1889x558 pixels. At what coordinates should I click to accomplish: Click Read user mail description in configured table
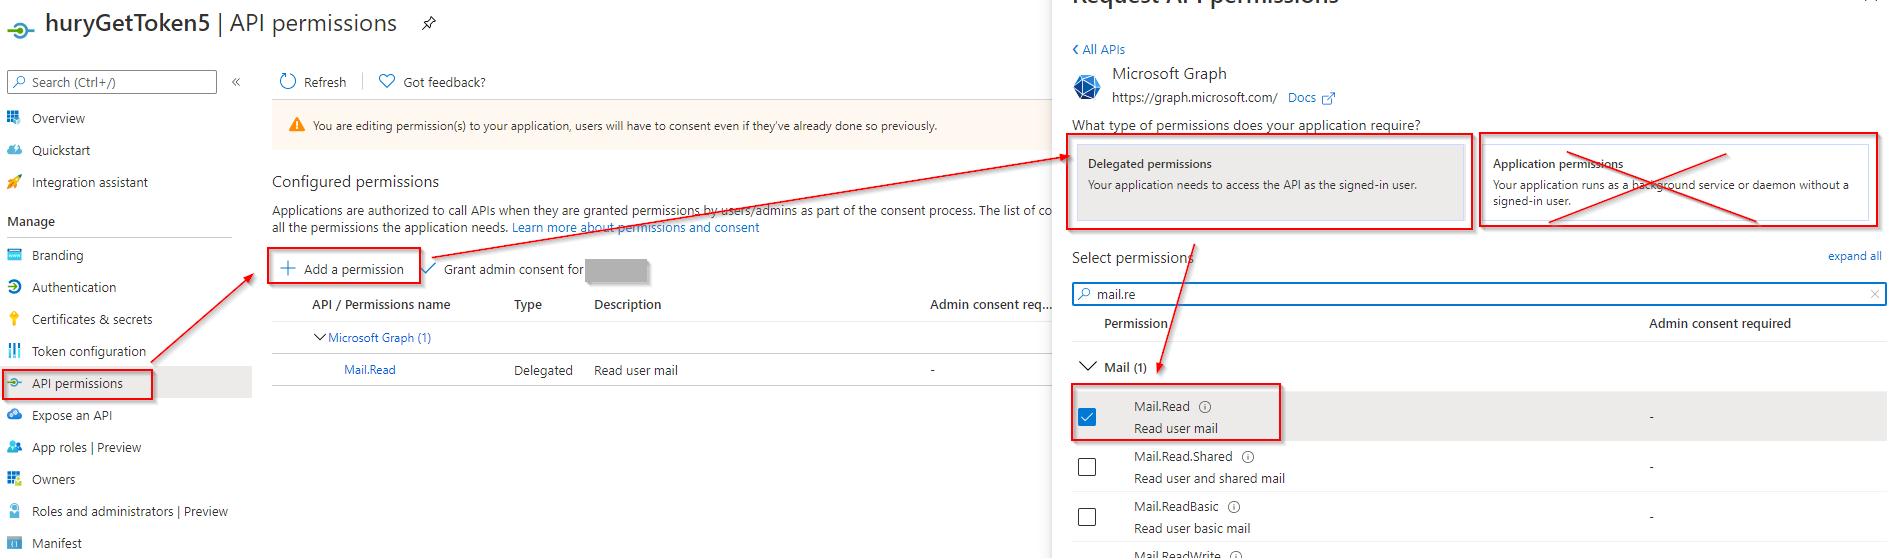(636, 370)
